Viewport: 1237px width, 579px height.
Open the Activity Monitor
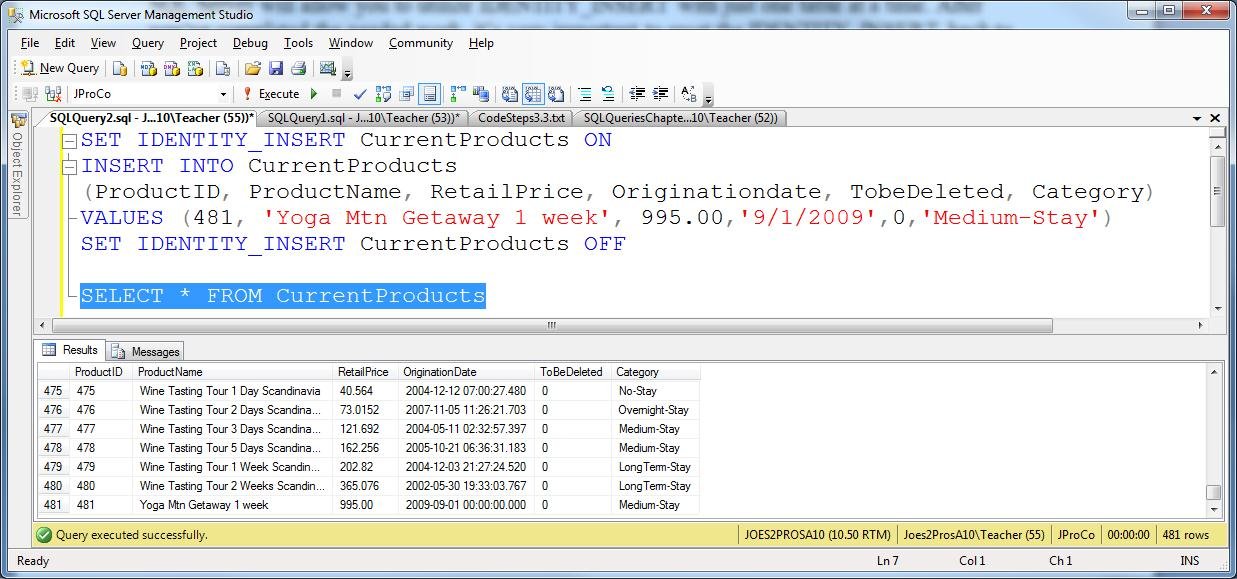tap(327, 68)
